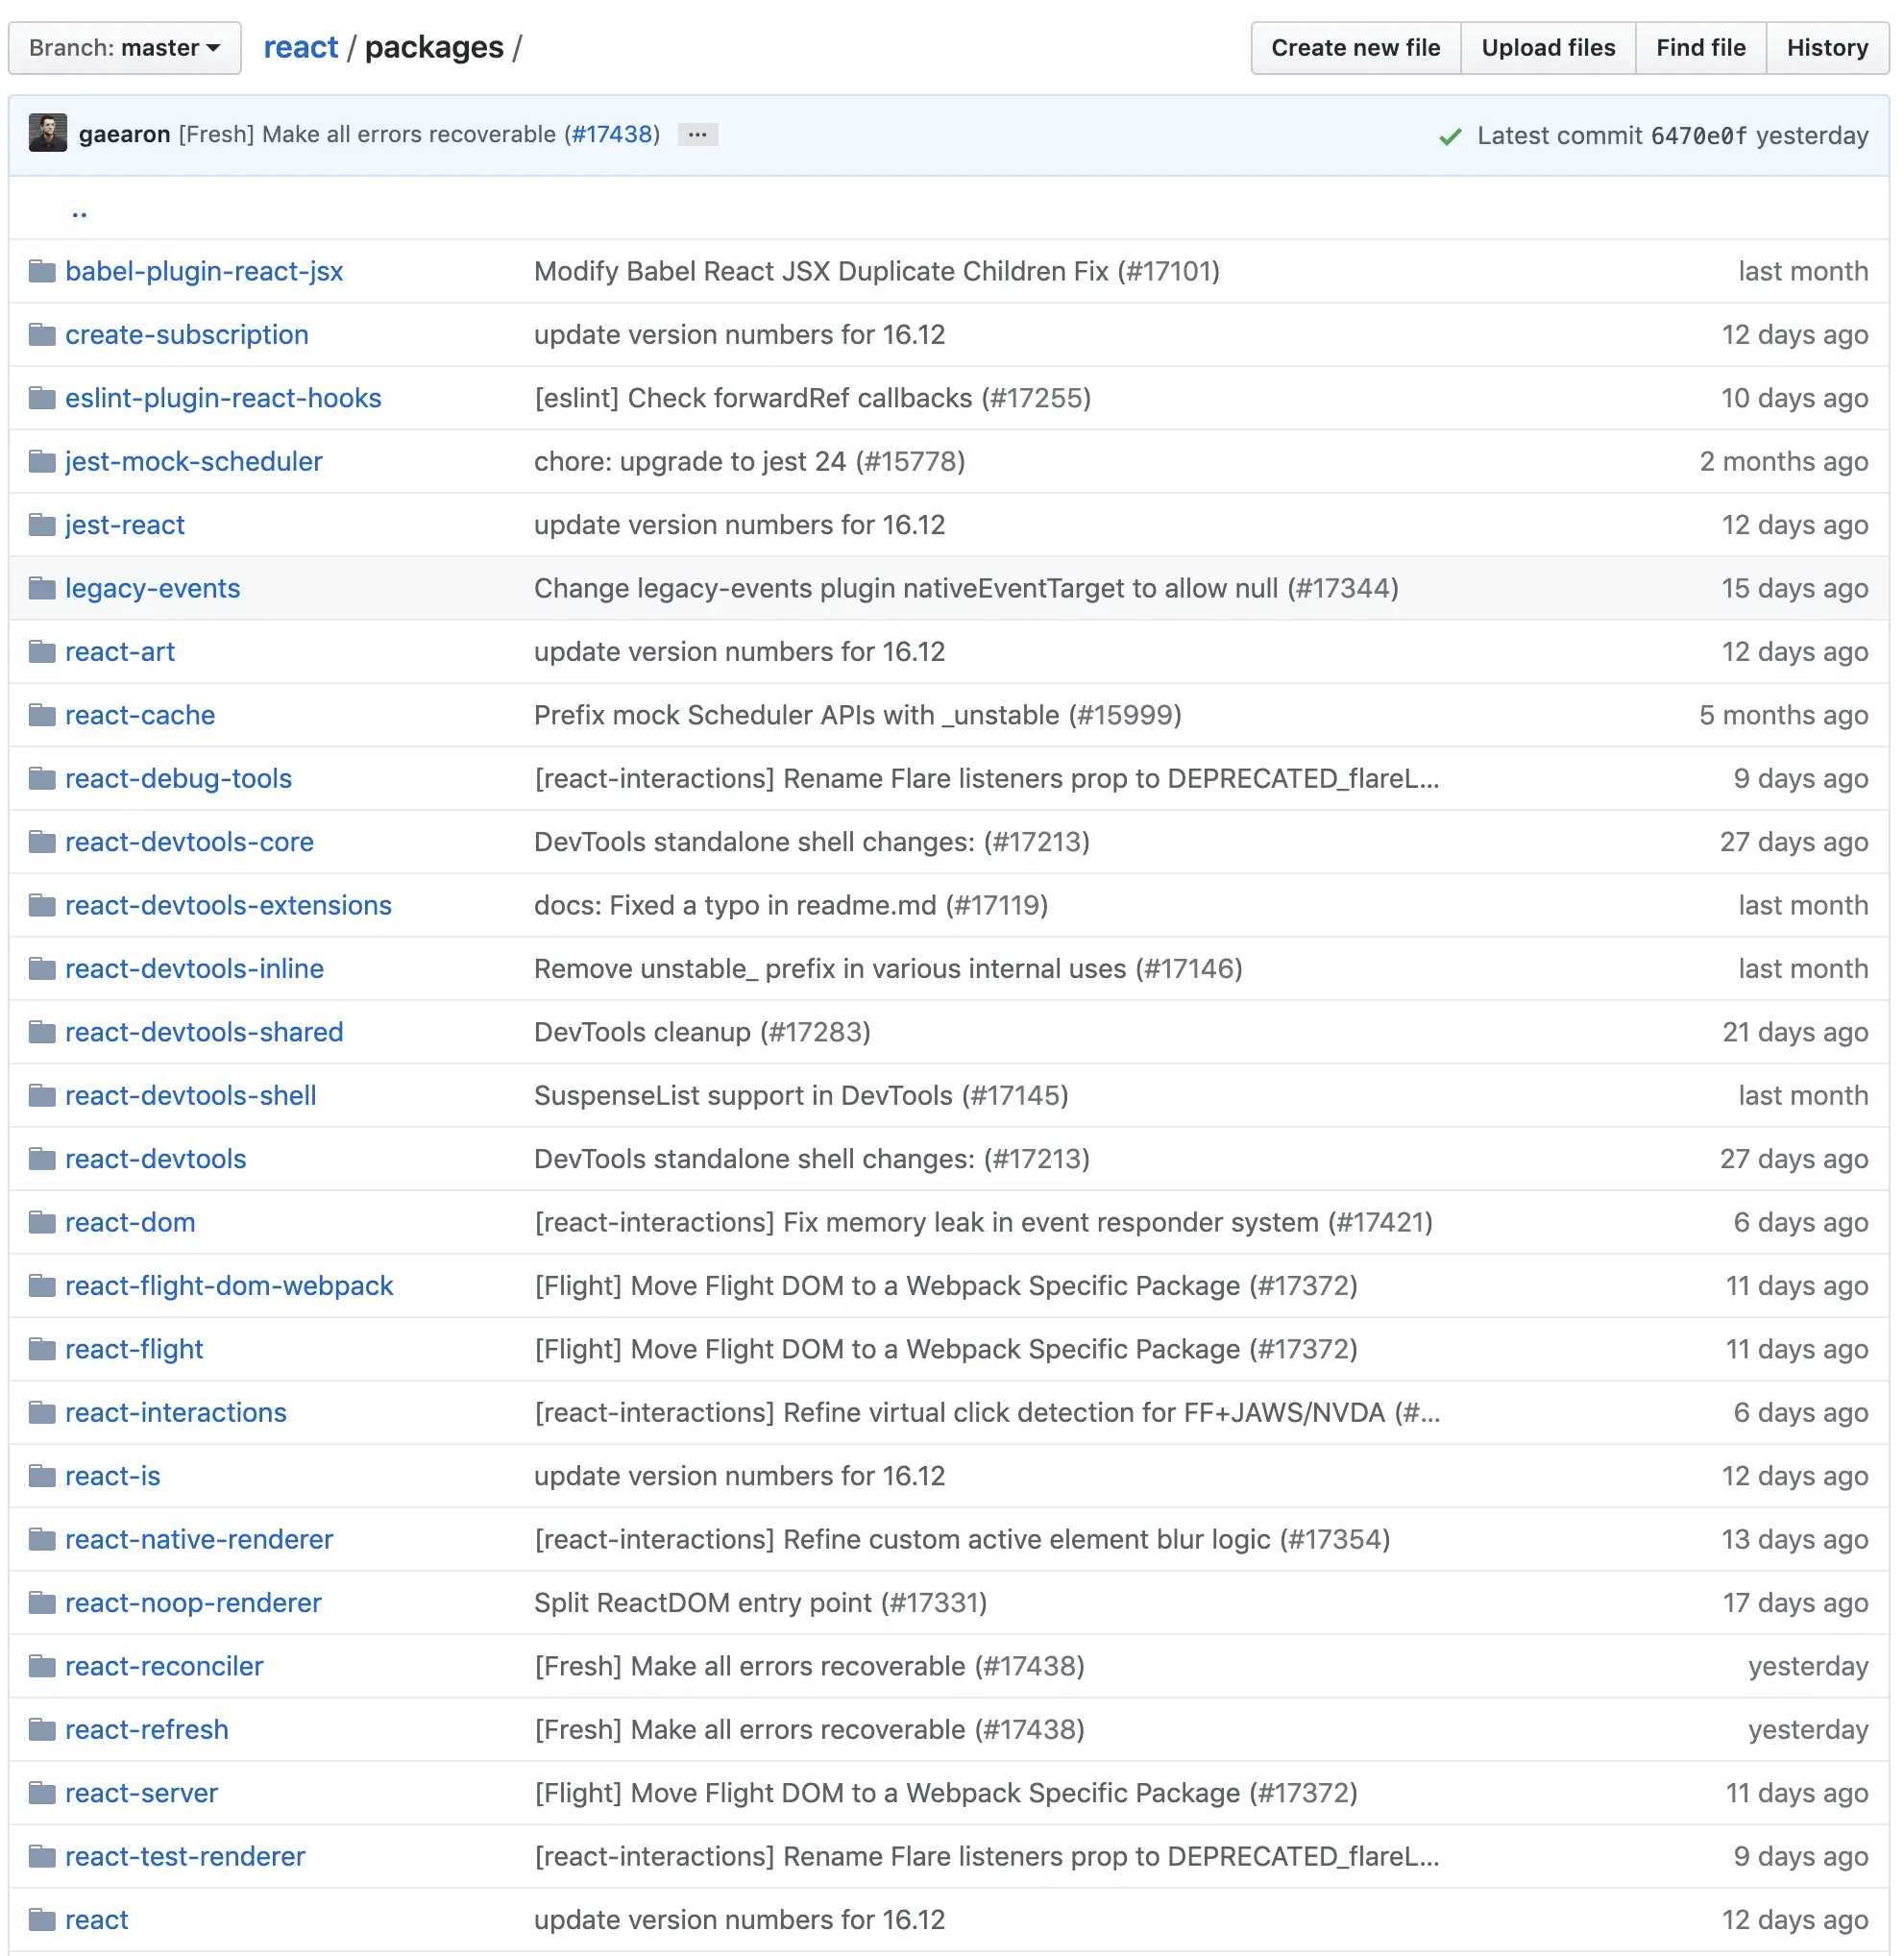Image resolution: width=1904 pixels, height=1956 pixels.
Task: Click the folder icon beside react-flight
Action: coord(42,1349)
